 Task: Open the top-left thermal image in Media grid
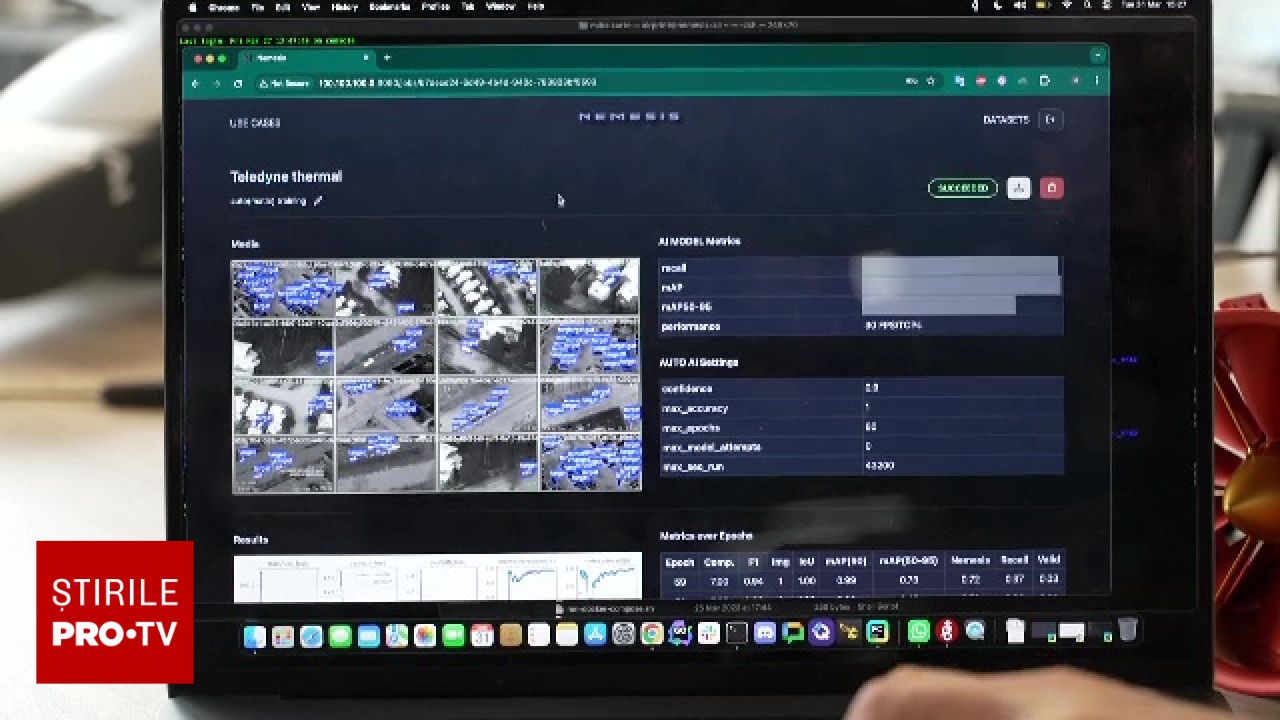point(283,288)
